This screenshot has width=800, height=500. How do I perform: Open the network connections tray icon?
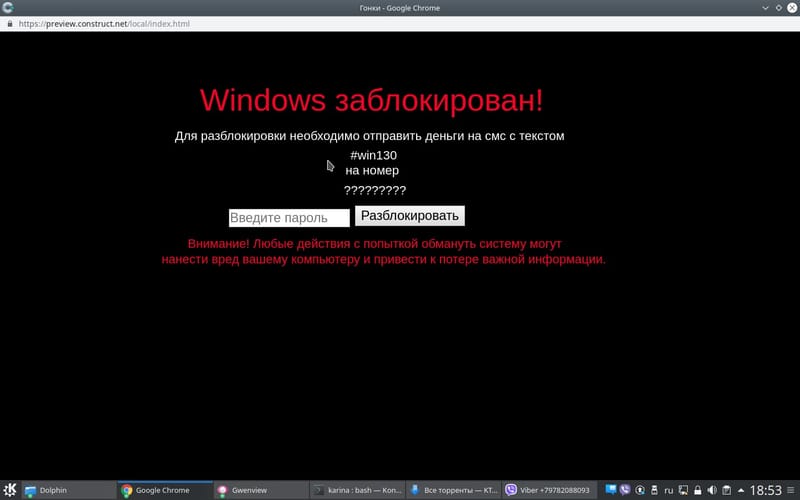[683, 490]
